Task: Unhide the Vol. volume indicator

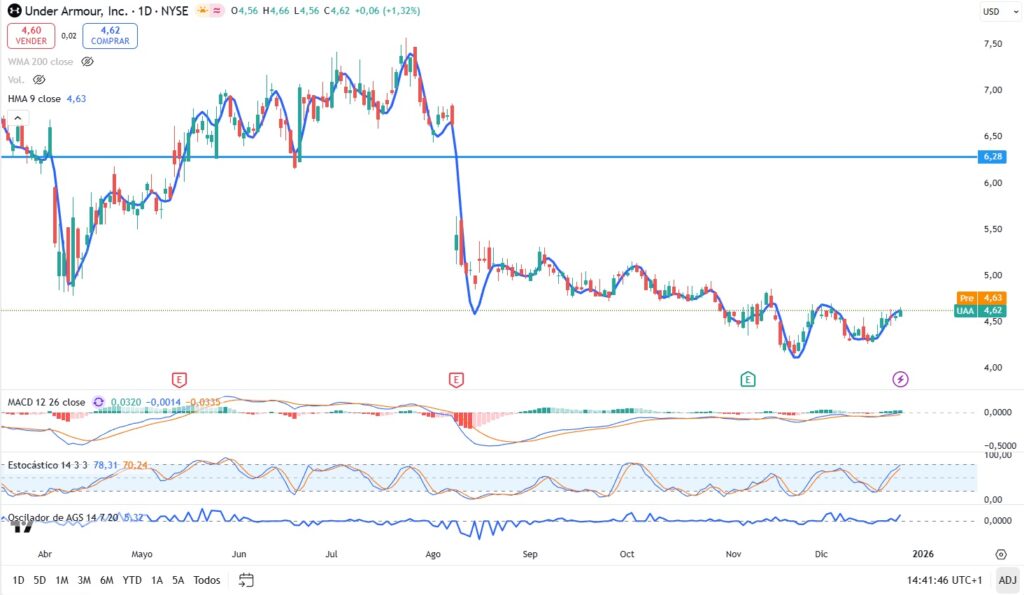Action: 40,79
